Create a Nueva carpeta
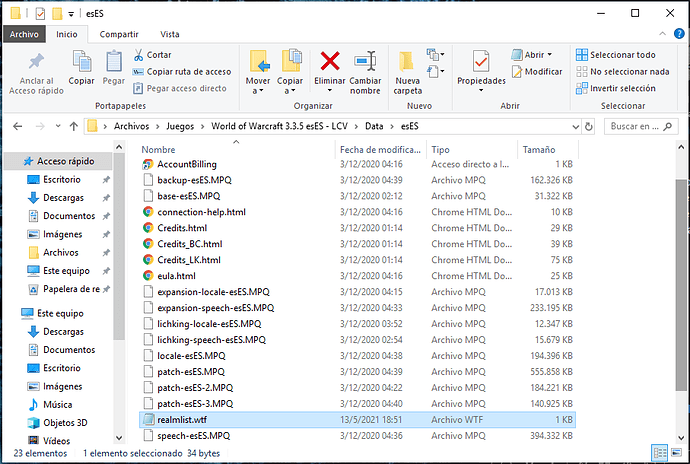The image size is (690, 464). pos(407,73)
